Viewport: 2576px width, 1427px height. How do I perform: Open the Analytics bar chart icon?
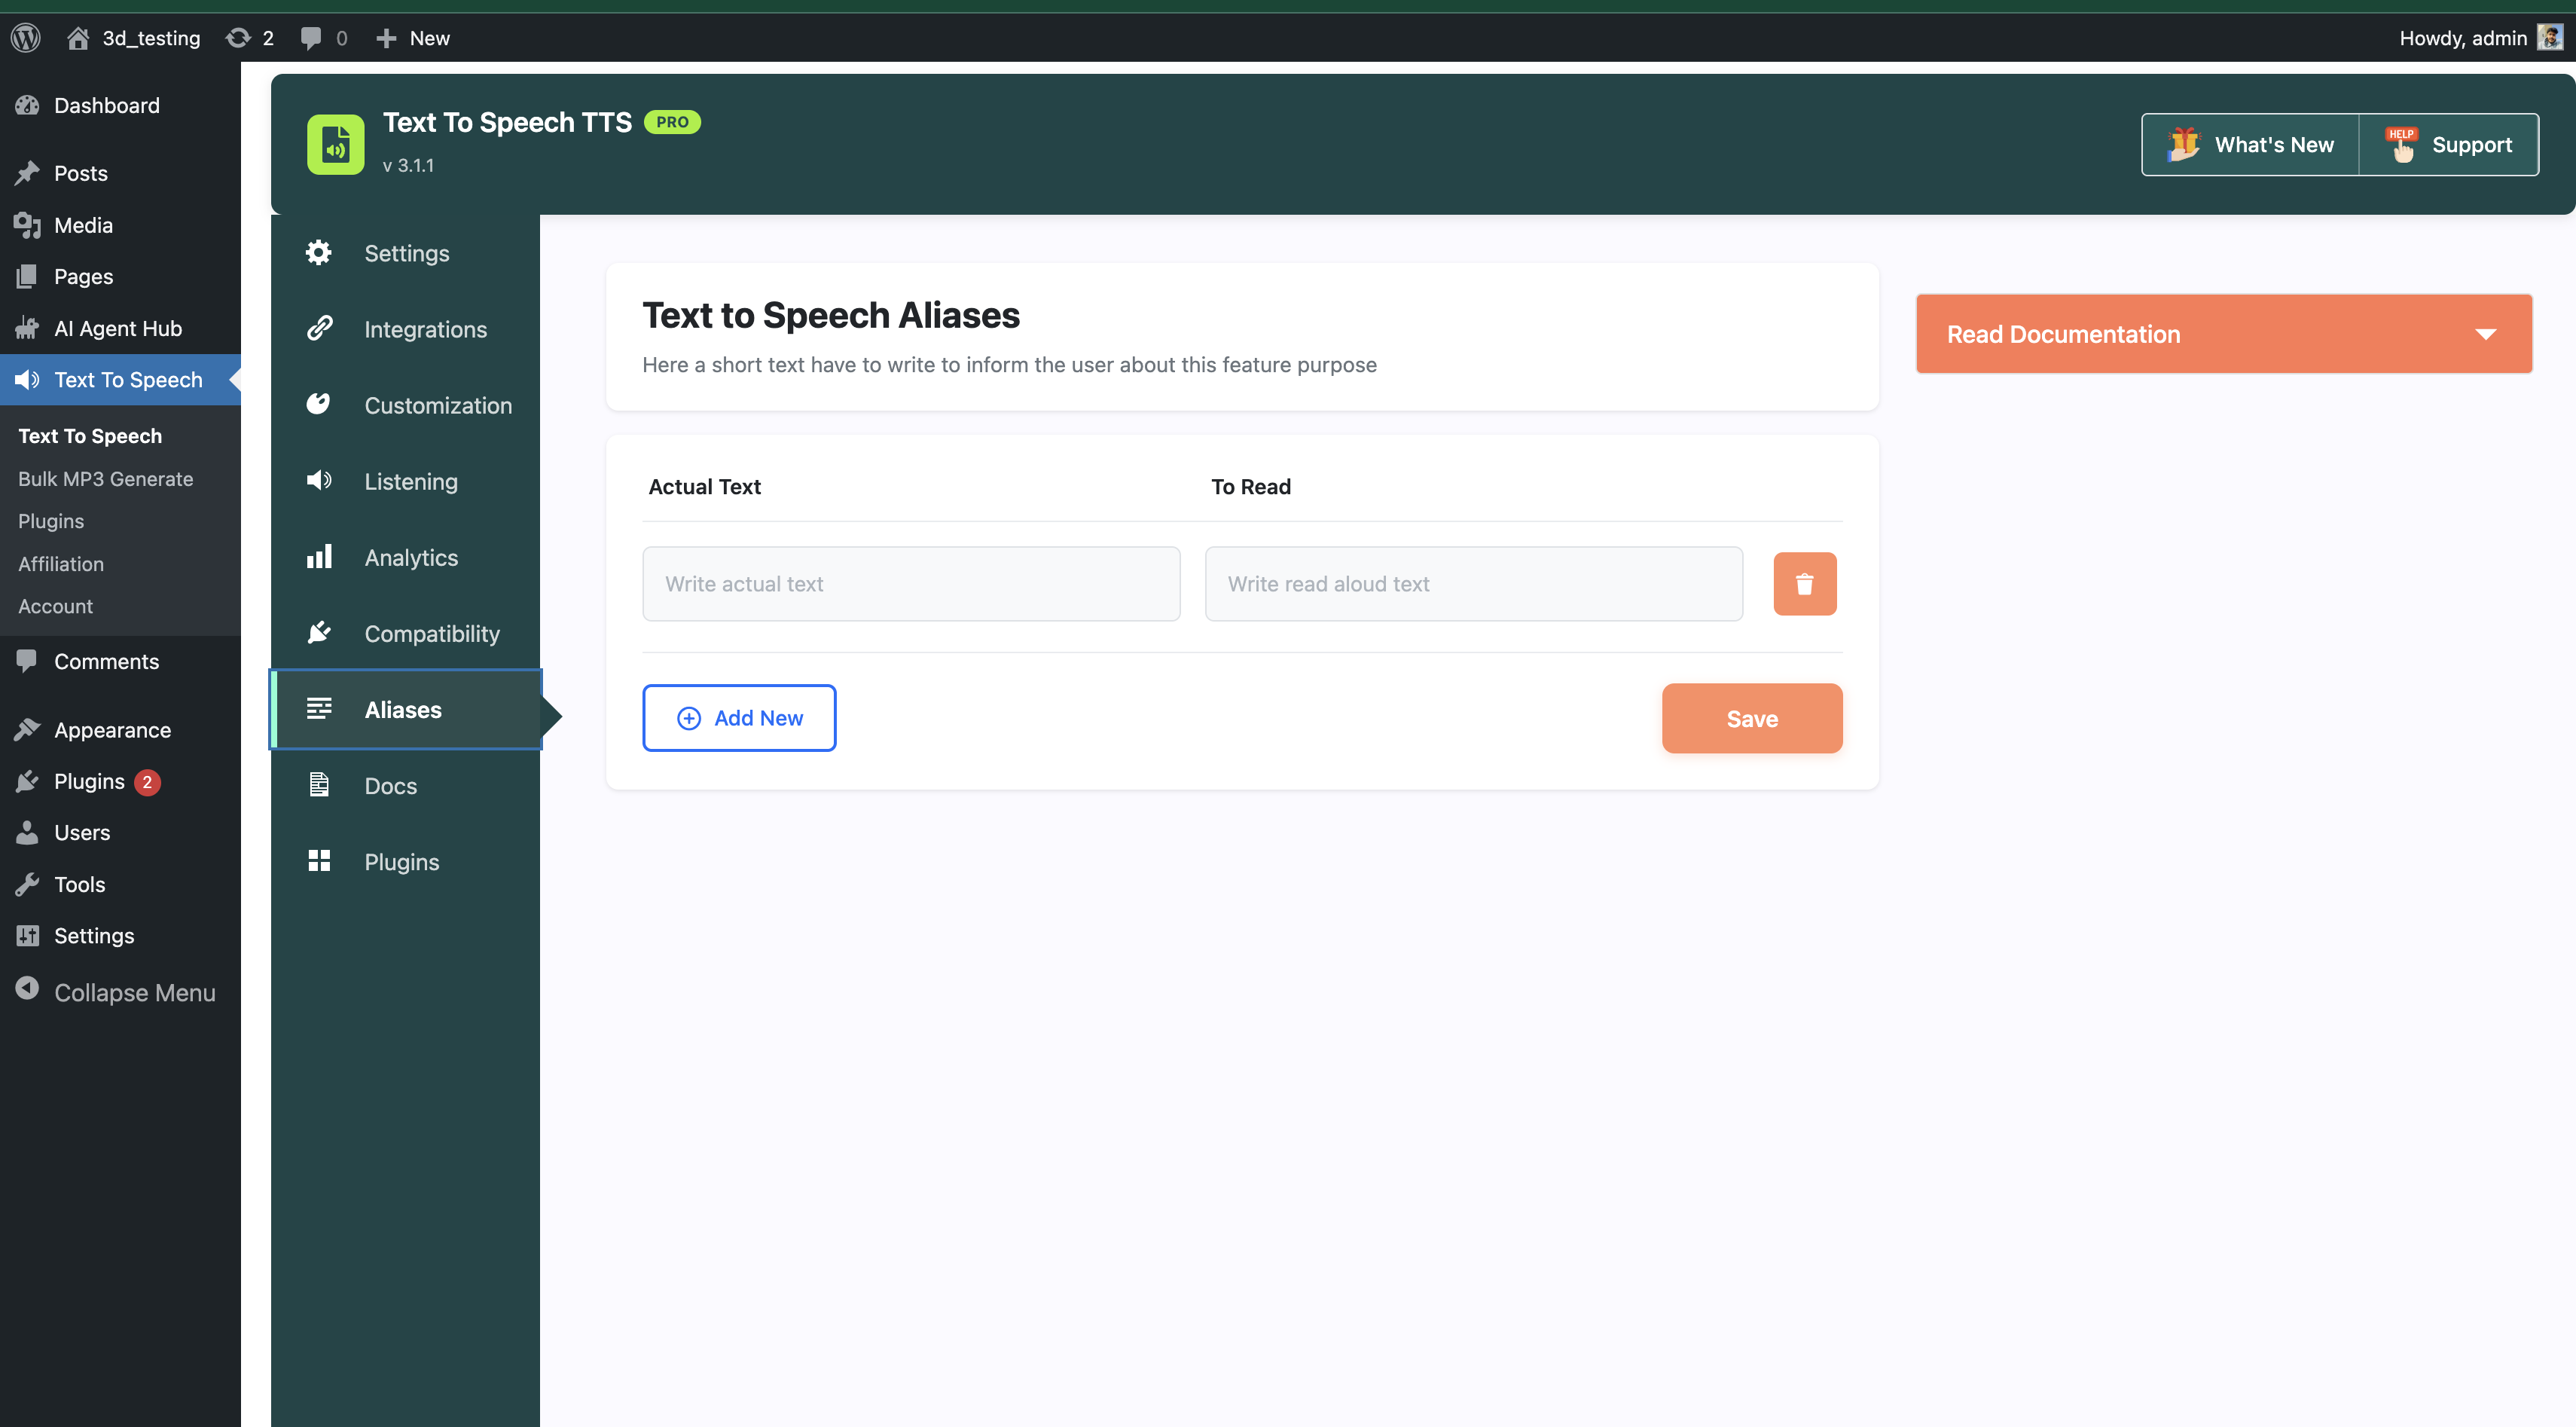click(x=318, y=557)
